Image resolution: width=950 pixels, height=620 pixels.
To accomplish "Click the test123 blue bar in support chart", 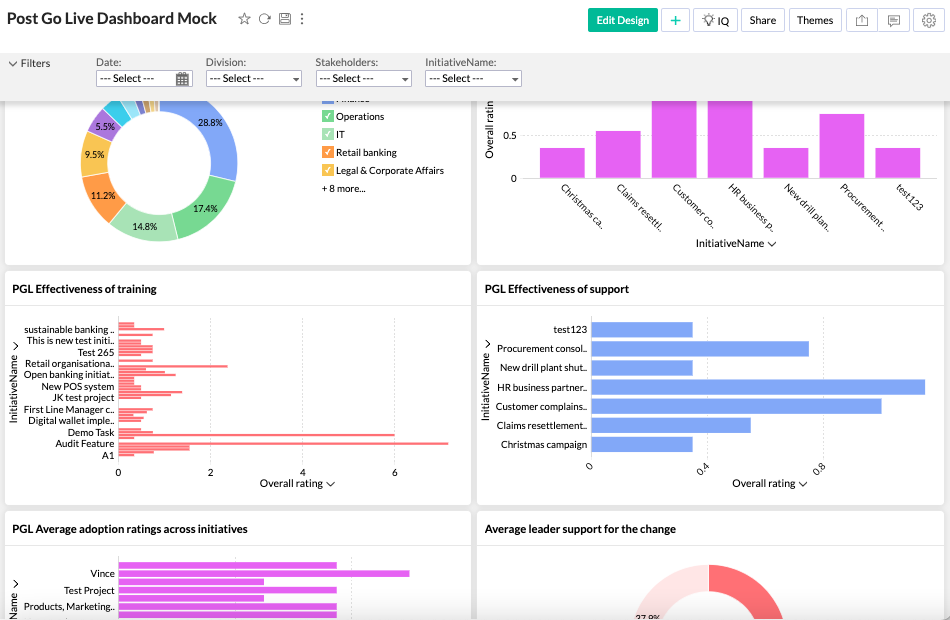I will 642,330.
